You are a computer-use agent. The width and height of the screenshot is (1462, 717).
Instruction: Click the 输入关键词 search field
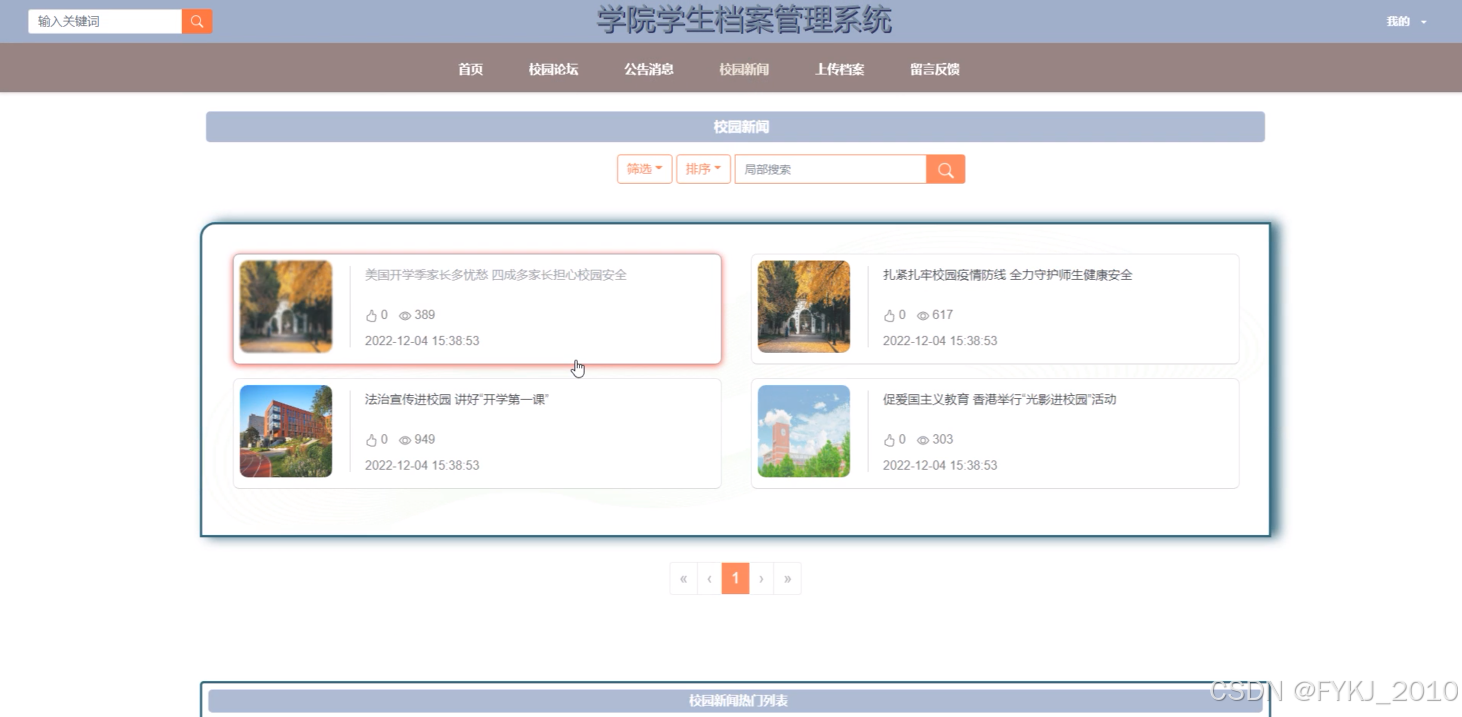click(105, 21)
